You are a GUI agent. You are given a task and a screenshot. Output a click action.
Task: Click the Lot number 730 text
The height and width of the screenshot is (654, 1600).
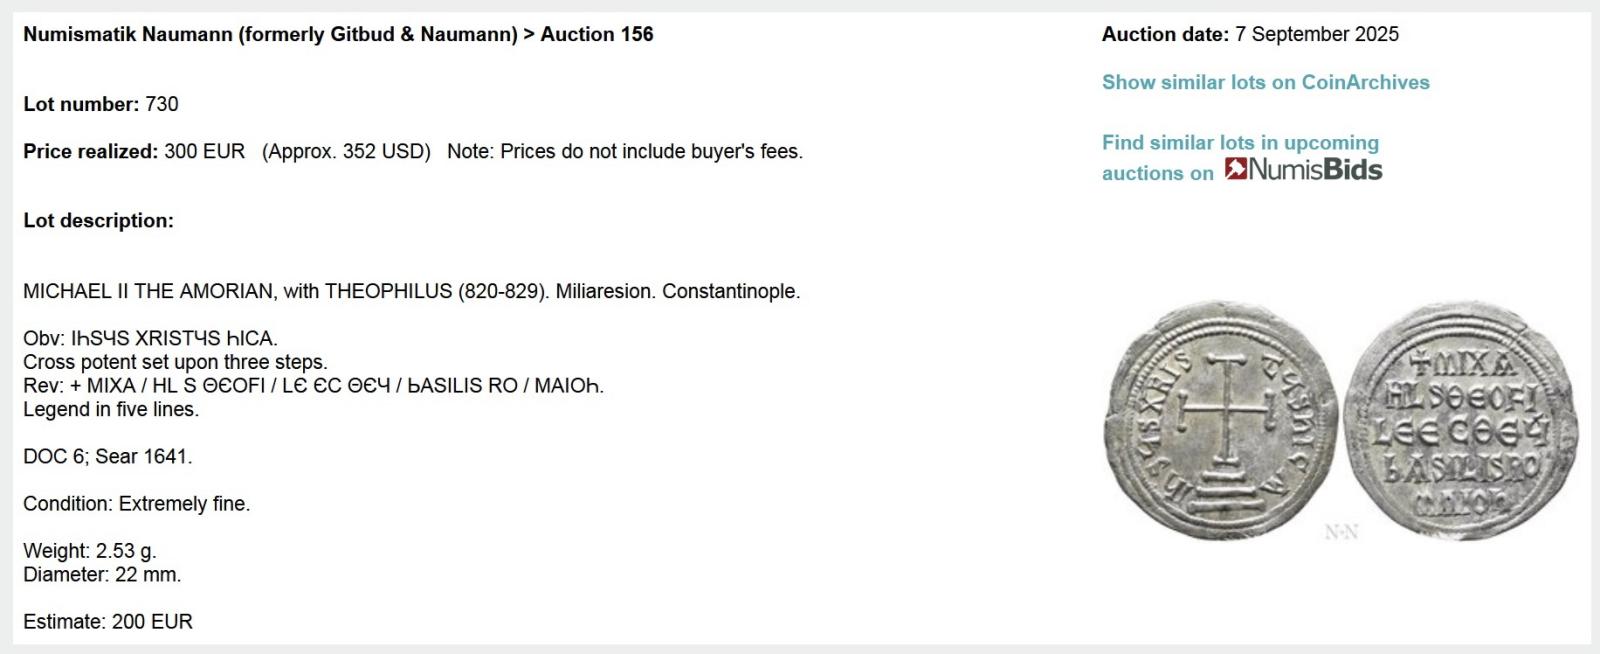pyautogui.click(x=101, y=104)
